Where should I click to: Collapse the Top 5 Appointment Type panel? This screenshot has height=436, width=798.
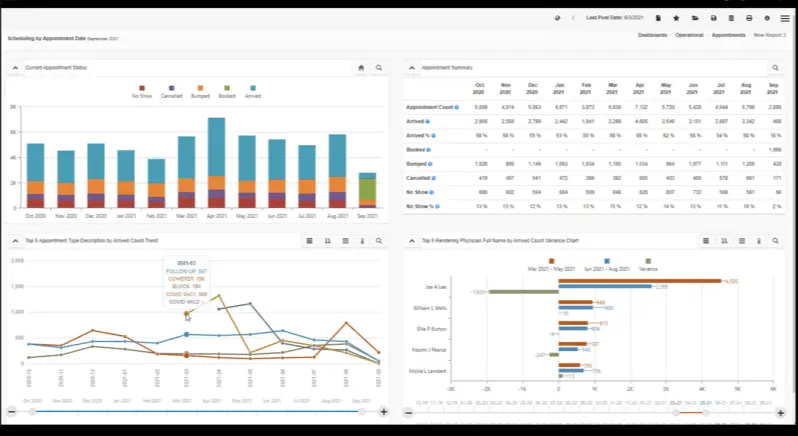click(x=15, y=241)
